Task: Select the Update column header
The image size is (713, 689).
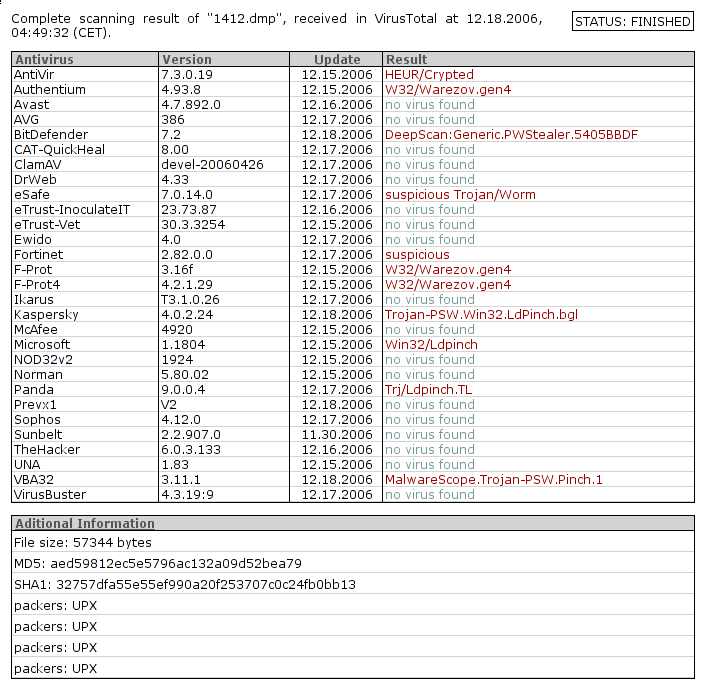Action: click(x=336, y=60)
